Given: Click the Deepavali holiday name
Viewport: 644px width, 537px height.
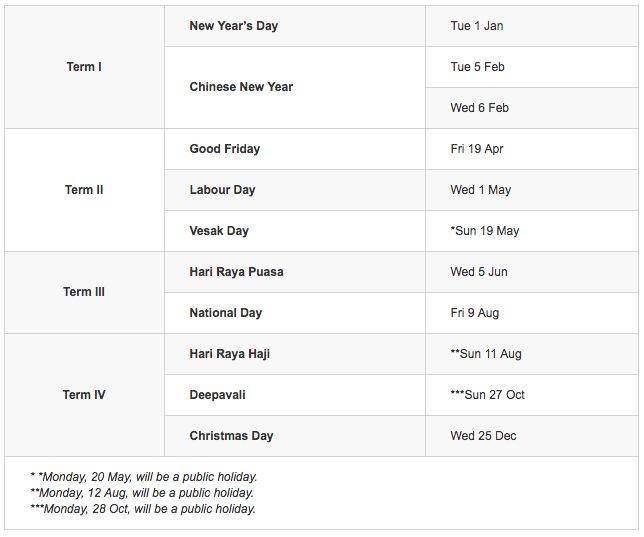Looking at the screenshot, I should pyautogui.click(x=217, y=395).
